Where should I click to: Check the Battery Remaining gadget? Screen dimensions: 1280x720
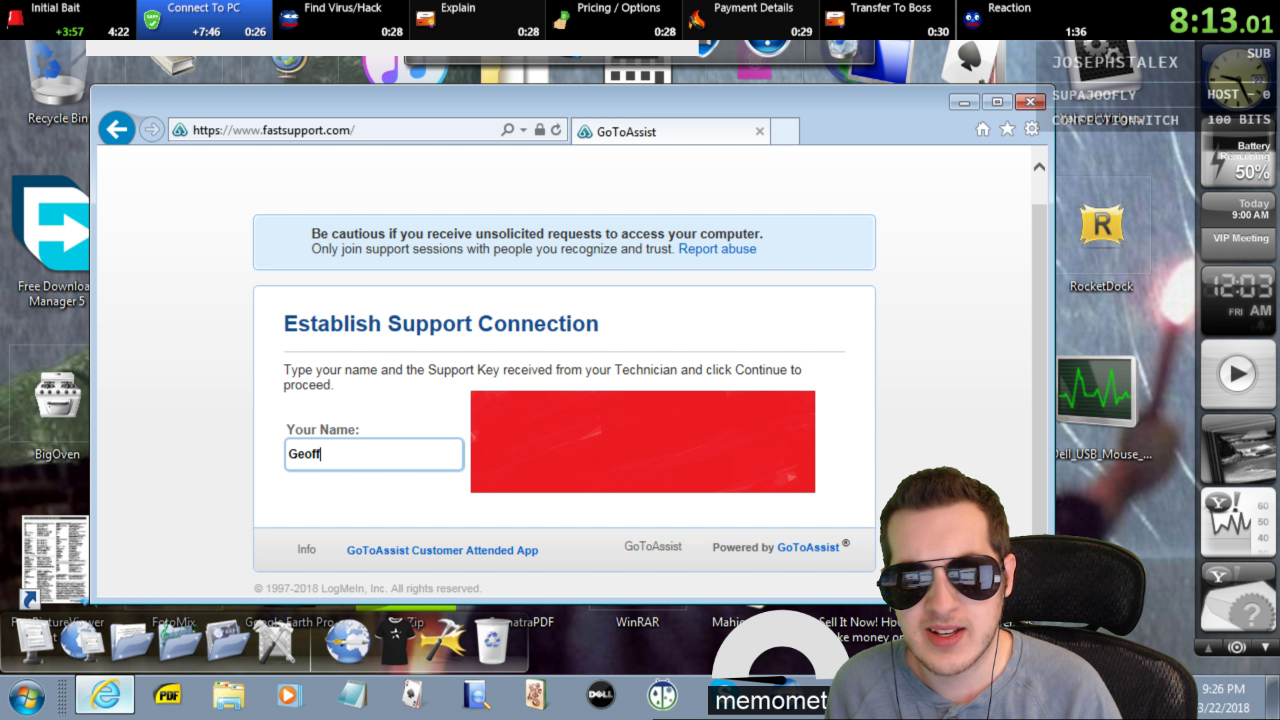click(1239, 161)
